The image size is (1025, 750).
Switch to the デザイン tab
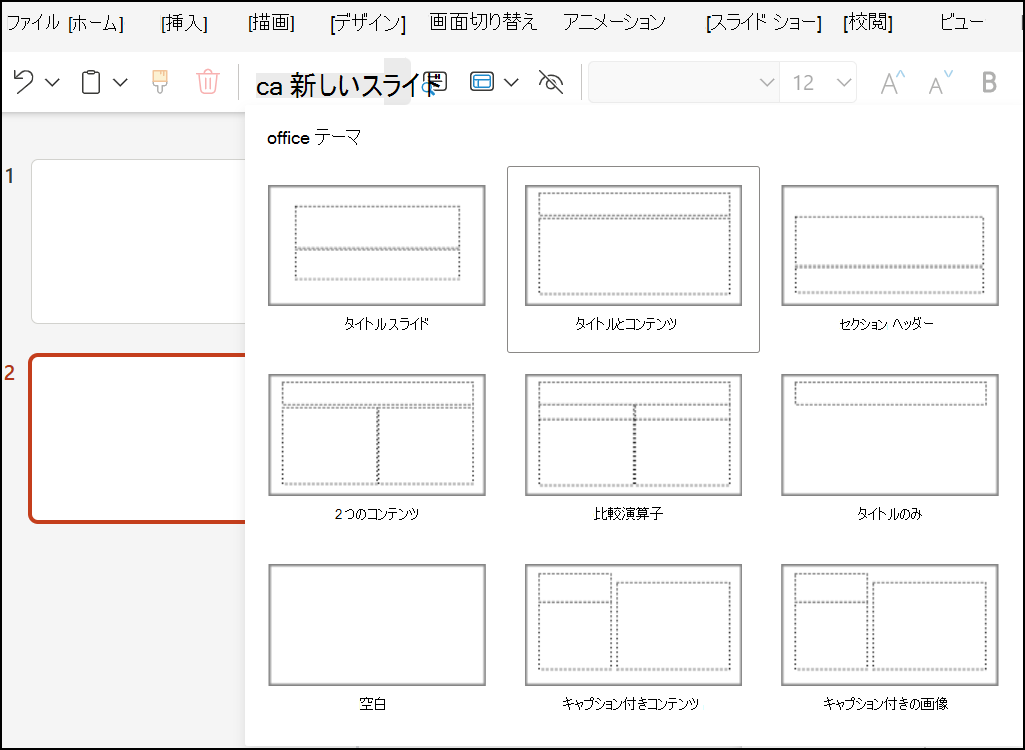368,24
